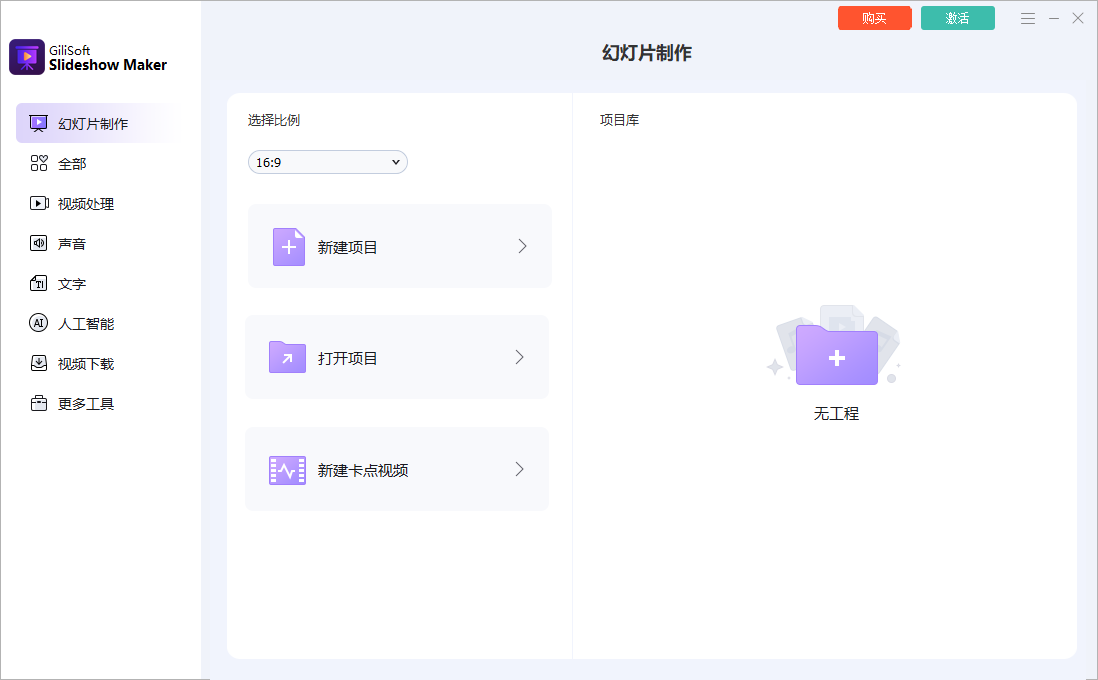Click the red 购买 button
1098x680 pixels.
click(x=875, y=18)
